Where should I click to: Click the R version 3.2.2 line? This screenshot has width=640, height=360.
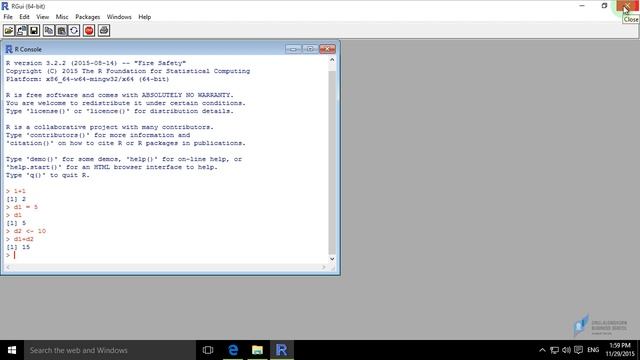coord(96,63)
